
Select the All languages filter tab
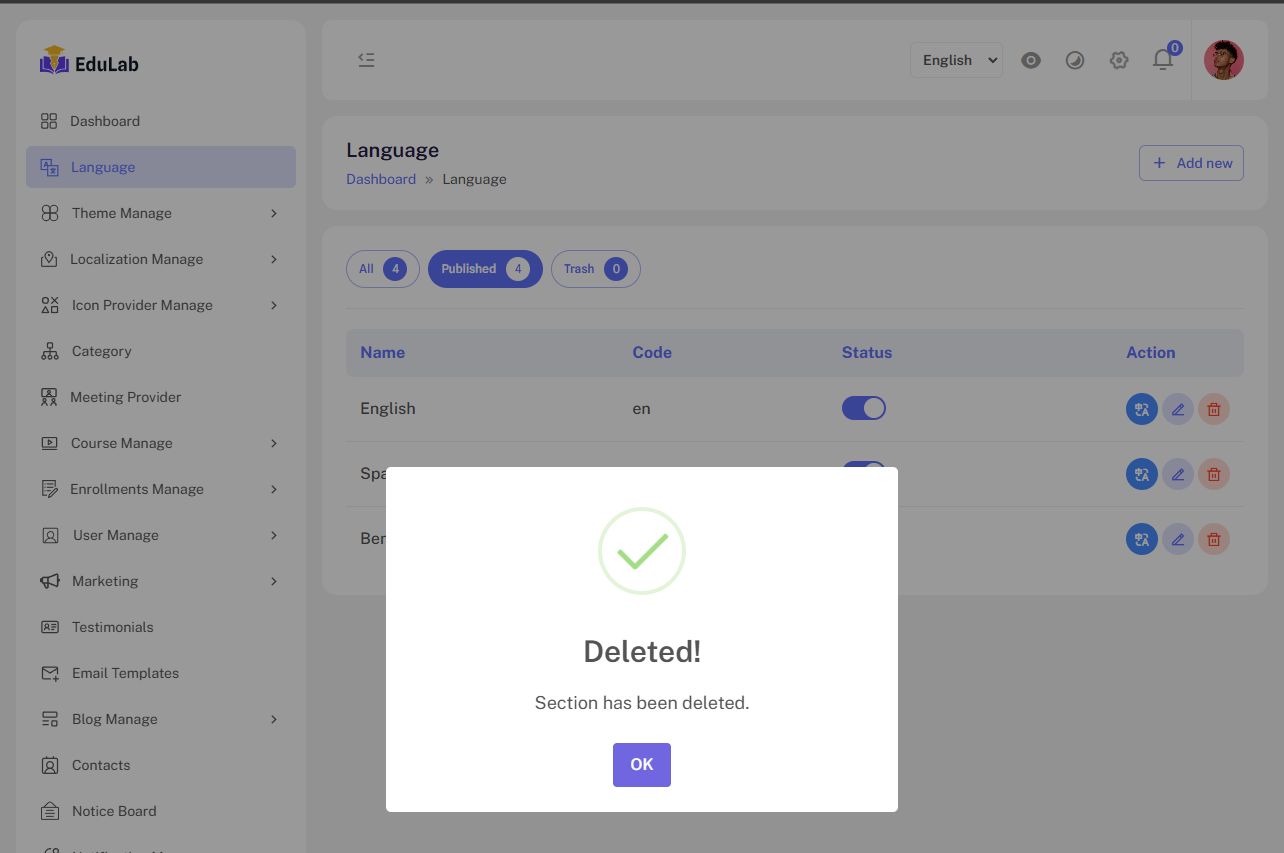pos(382,269)
